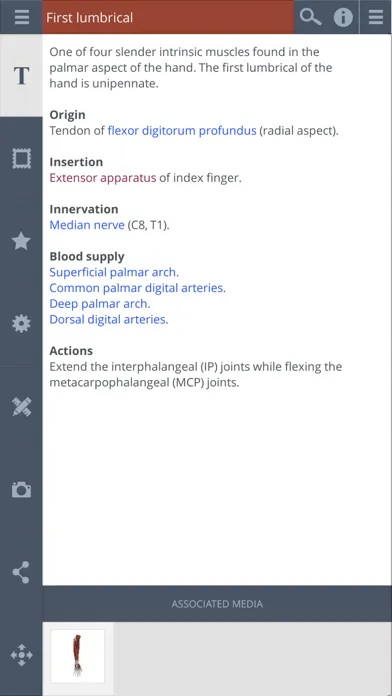Select the dotted selection frame tool
This screenshot has height=696, width=392.
[x=21, y=158]
